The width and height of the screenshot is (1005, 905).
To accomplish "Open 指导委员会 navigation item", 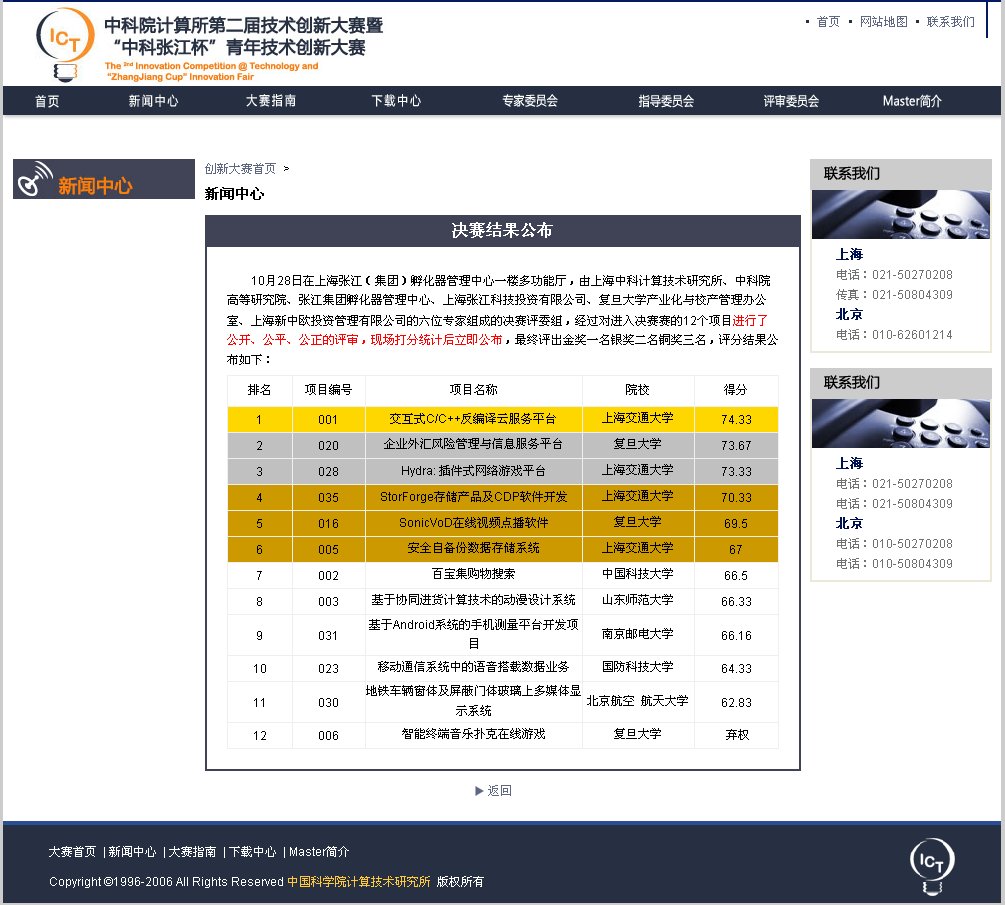I will (666, 101).
